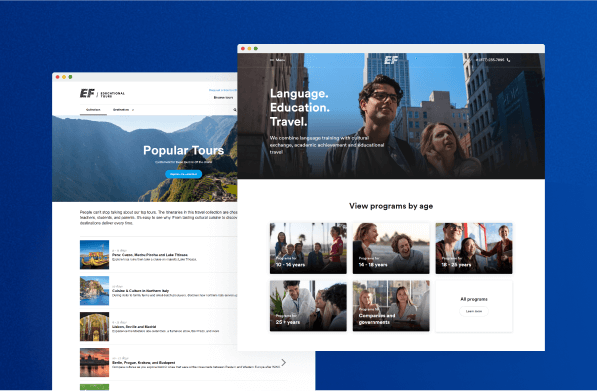Open Programs for 25+ years tile
The height and width of the screenshot is (391, 597).
[x=308, y=306]
